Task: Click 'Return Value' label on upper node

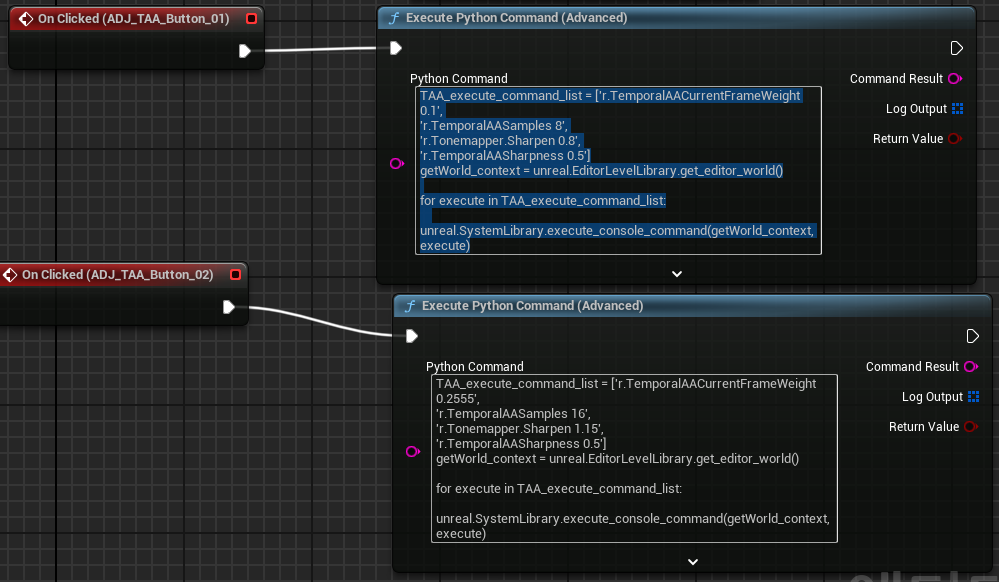Action: pyautogui.click(x=907, y=138)
